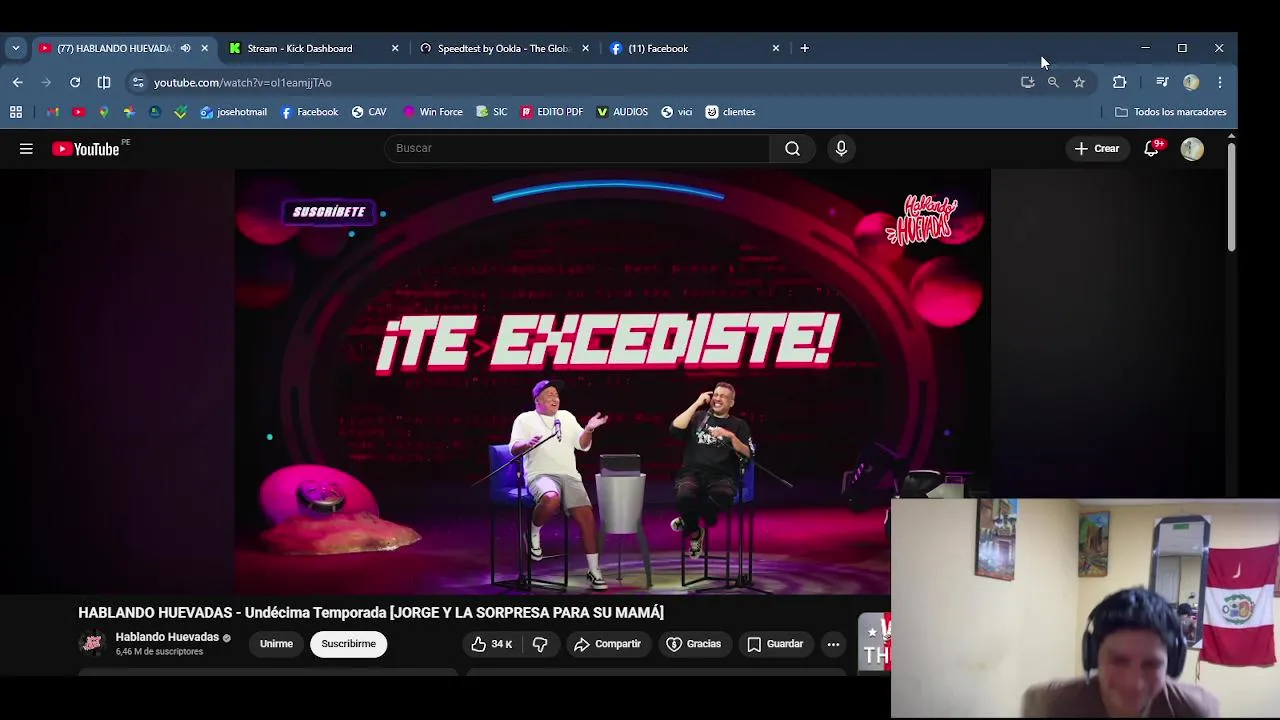Open YouTube notifications bell
This screenshot has width=1280, height=720.
(1152, 148)
